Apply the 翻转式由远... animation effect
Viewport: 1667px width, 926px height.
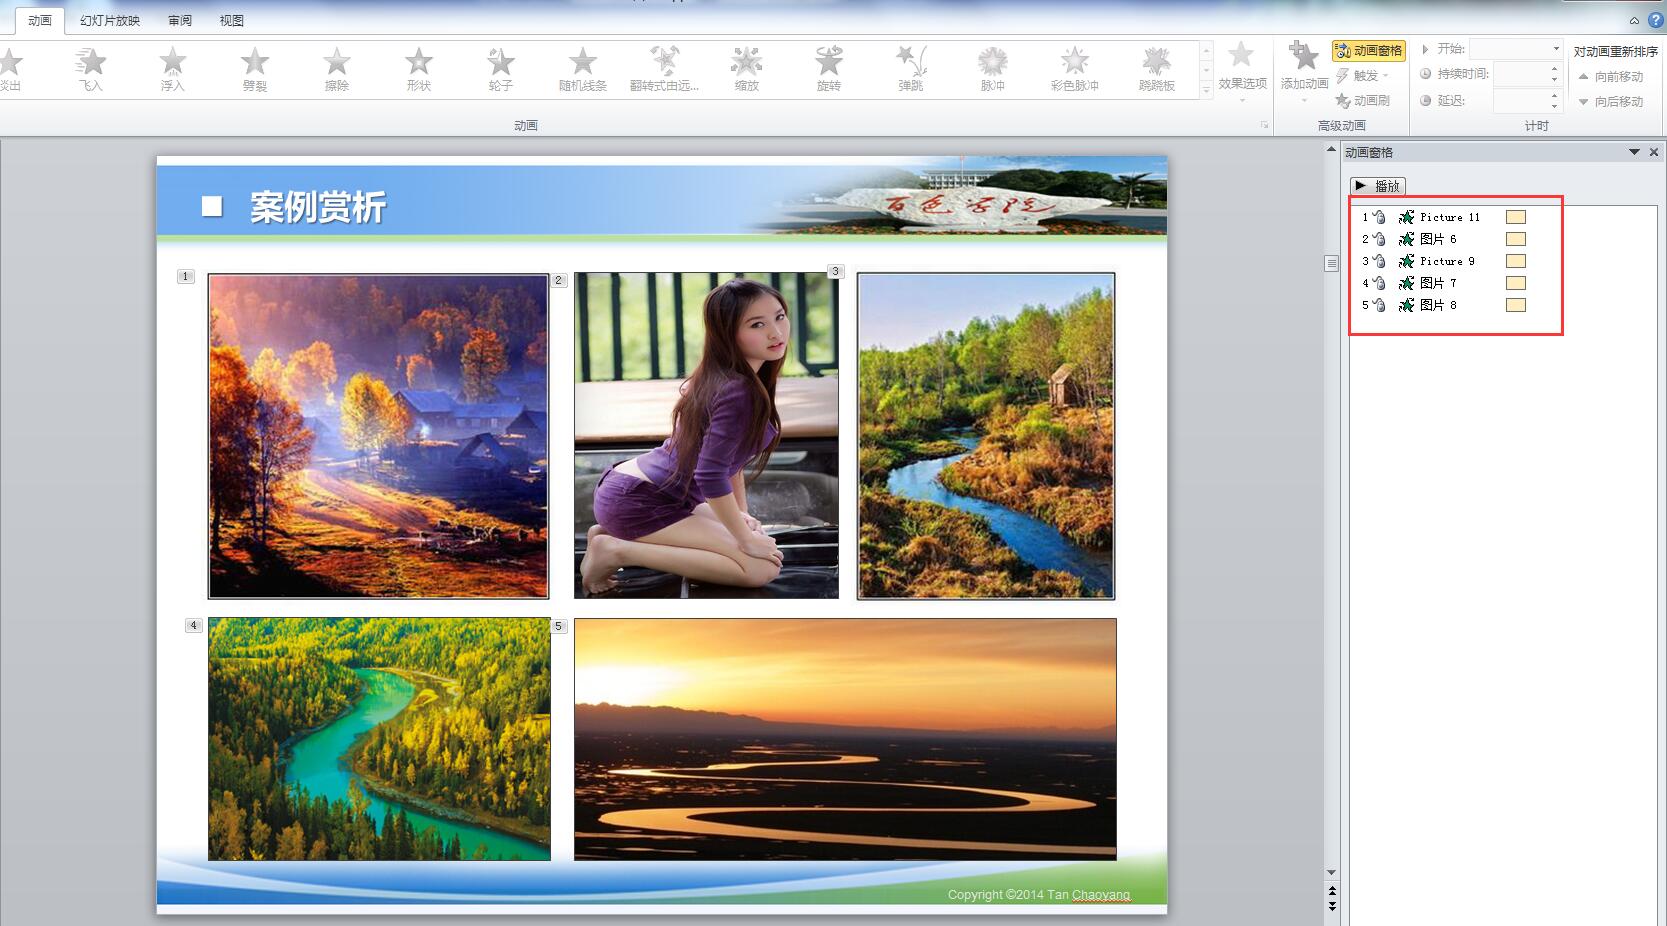665,69
